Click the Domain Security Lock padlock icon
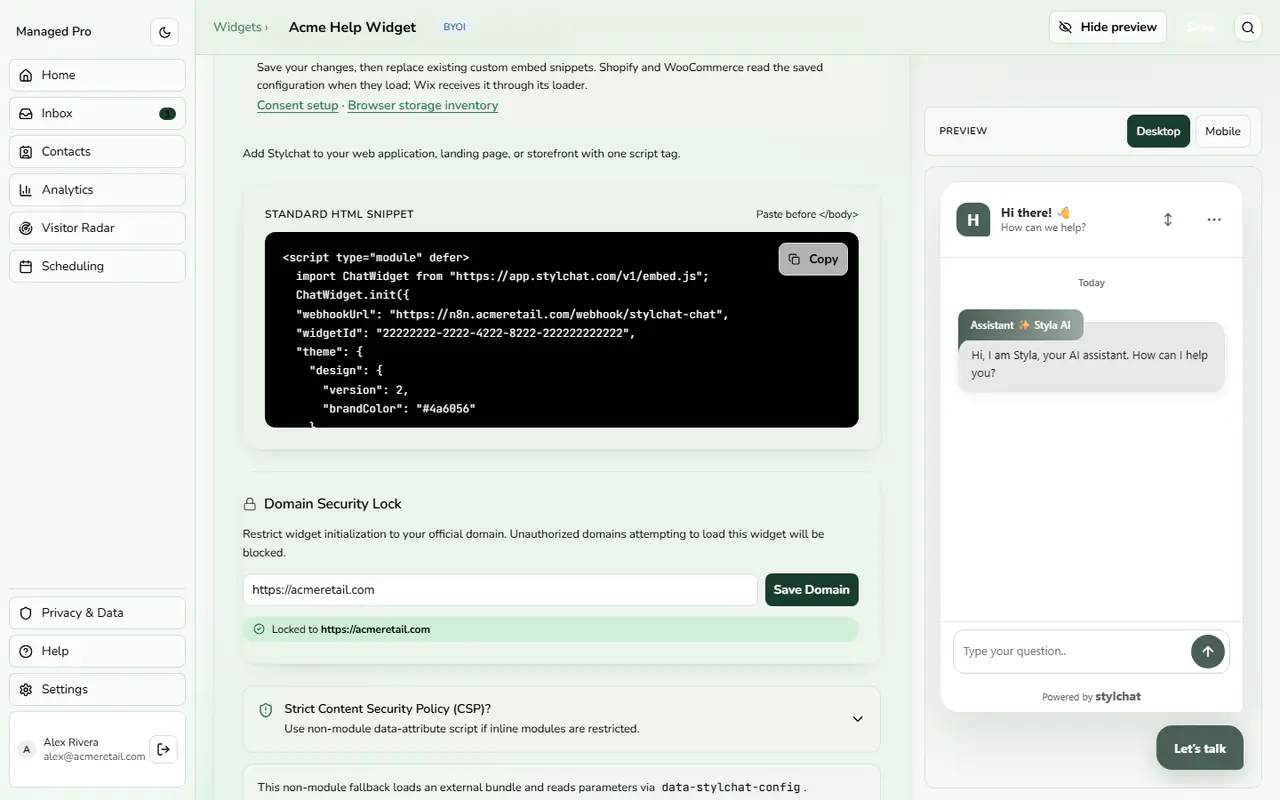1280x800 pixels. pos(250,504)
